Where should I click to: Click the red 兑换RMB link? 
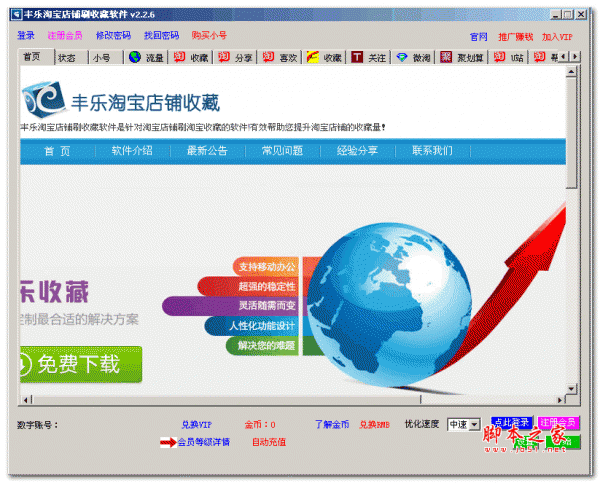pos(374,425)
